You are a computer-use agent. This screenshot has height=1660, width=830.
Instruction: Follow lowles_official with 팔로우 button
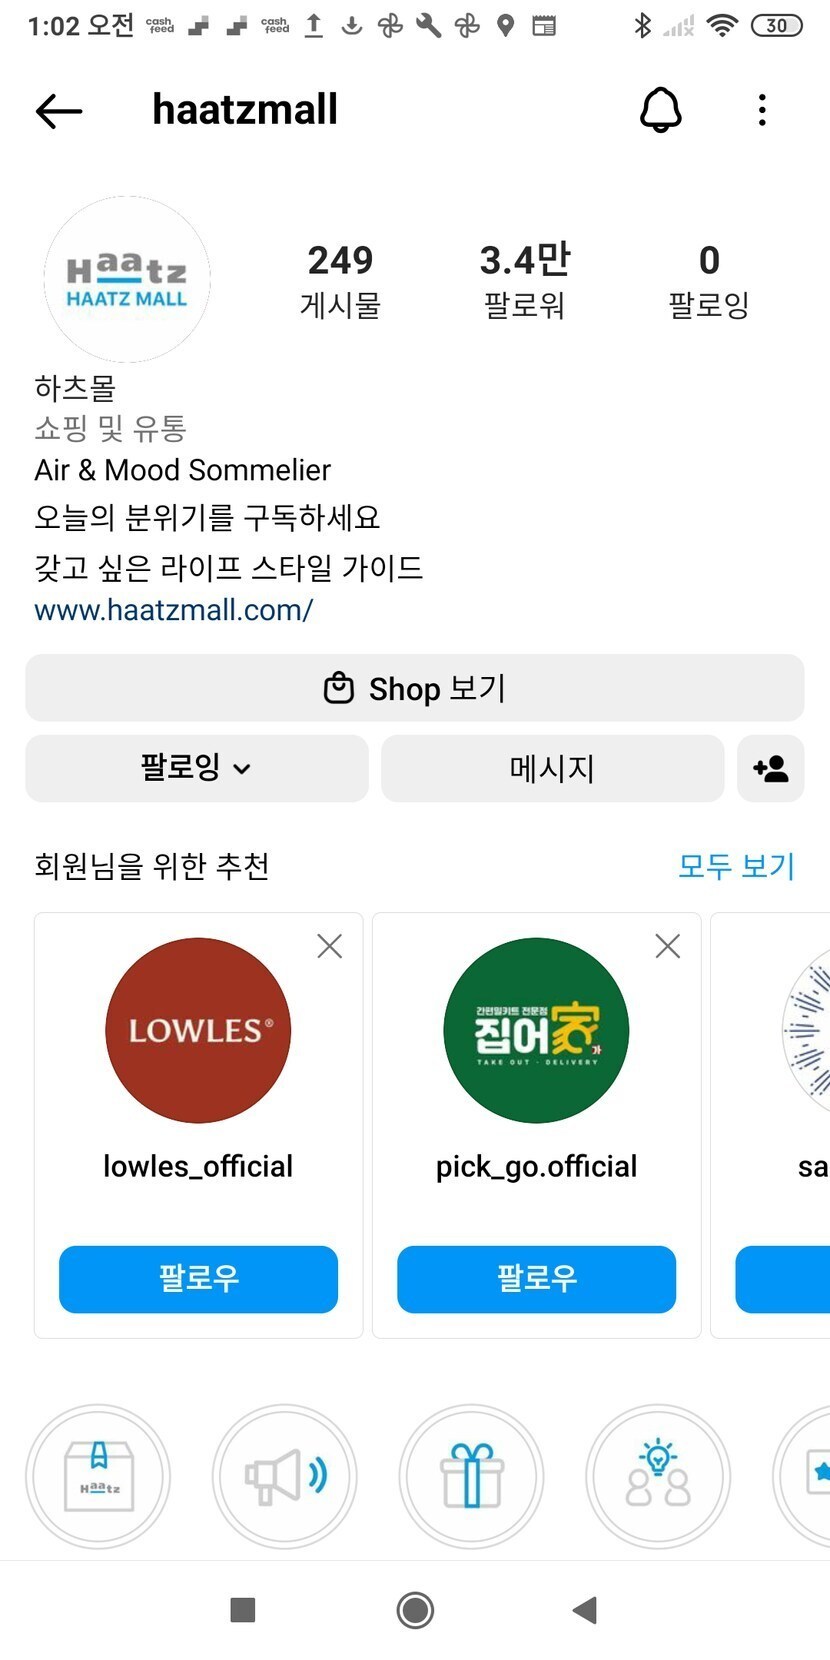coord(198,1279)
